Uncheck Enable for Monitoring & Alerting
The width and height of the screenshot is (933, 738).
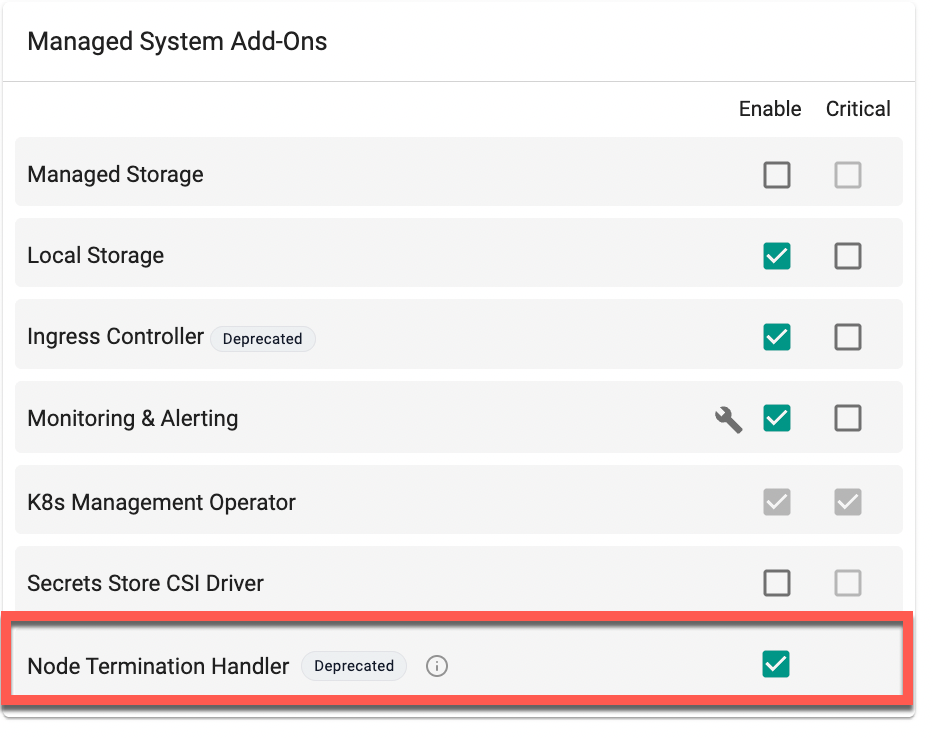coord(776,418)
